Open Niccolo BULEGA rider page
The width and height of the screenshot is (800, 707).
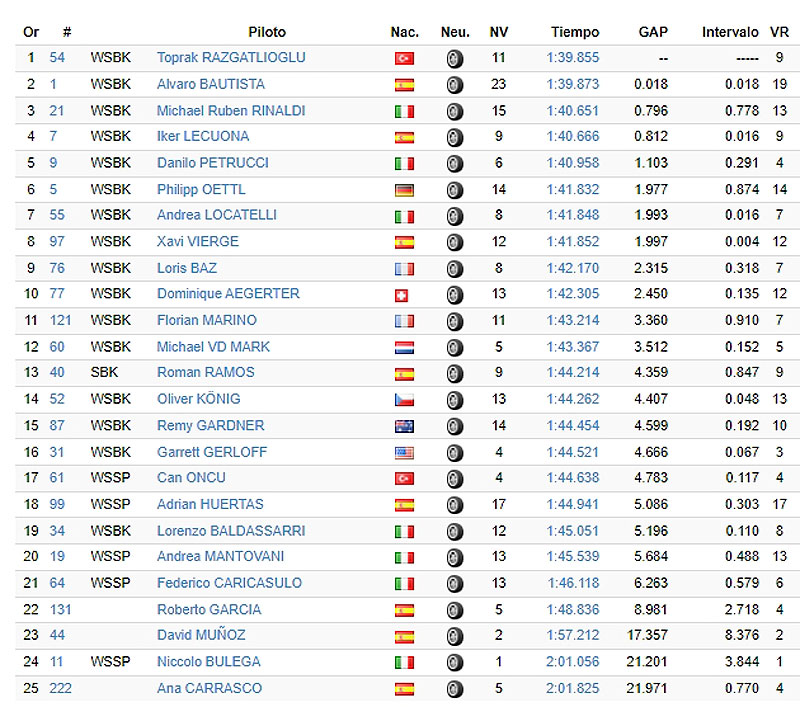[x=208, y=661]
